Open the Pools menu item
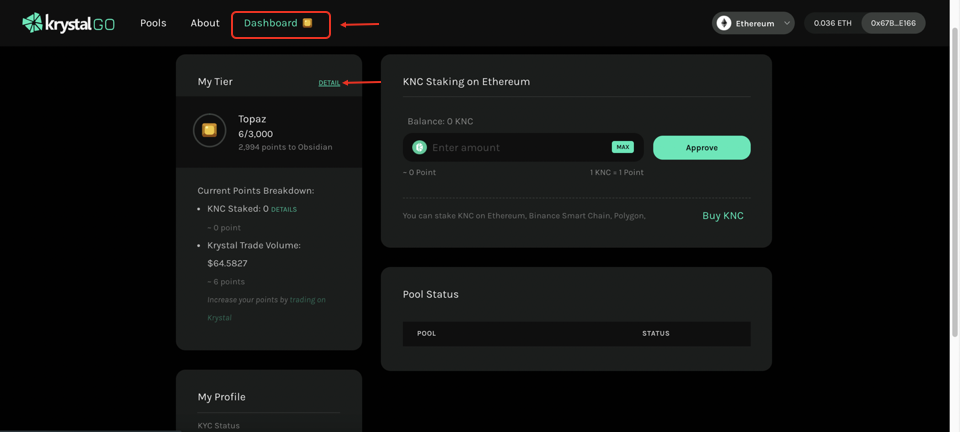Viewport: 960px width, 432px height. click(153, 23)
